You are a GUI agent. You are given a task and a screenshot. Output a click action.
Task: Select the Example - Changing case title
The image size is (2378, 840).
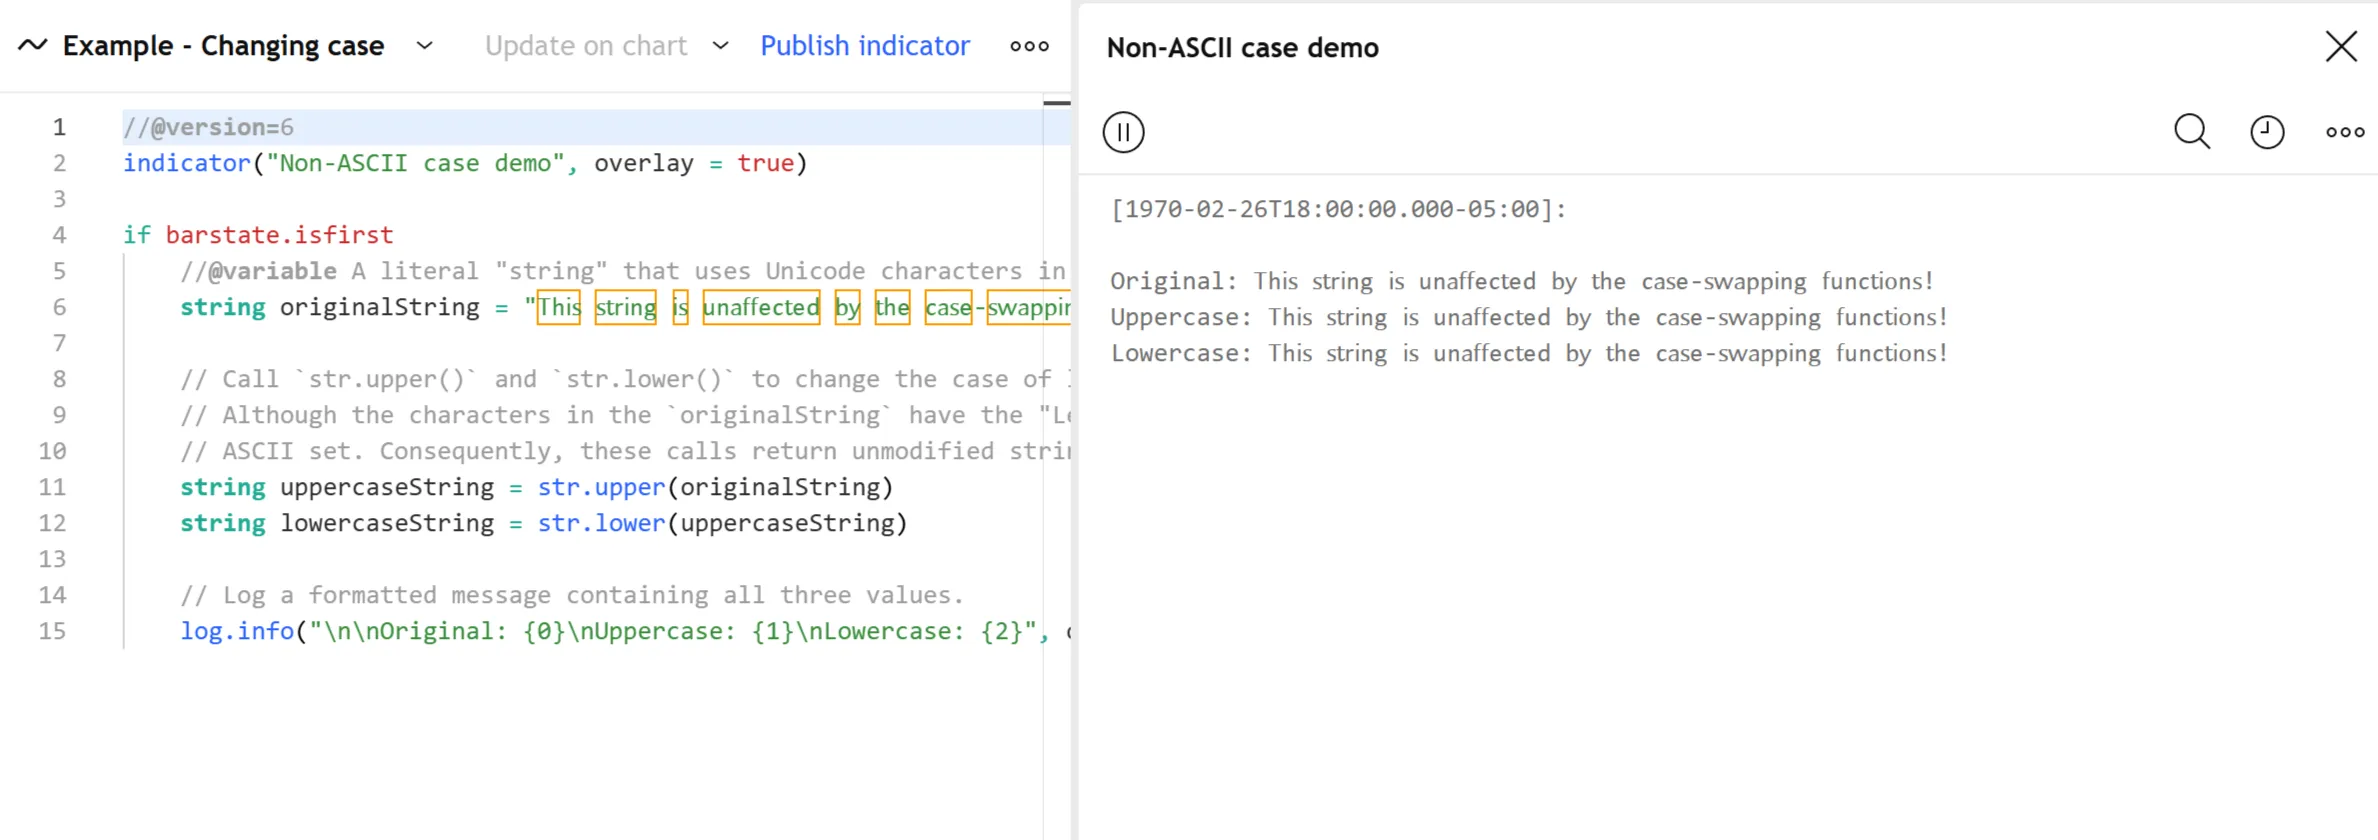(x=223, y=46)
